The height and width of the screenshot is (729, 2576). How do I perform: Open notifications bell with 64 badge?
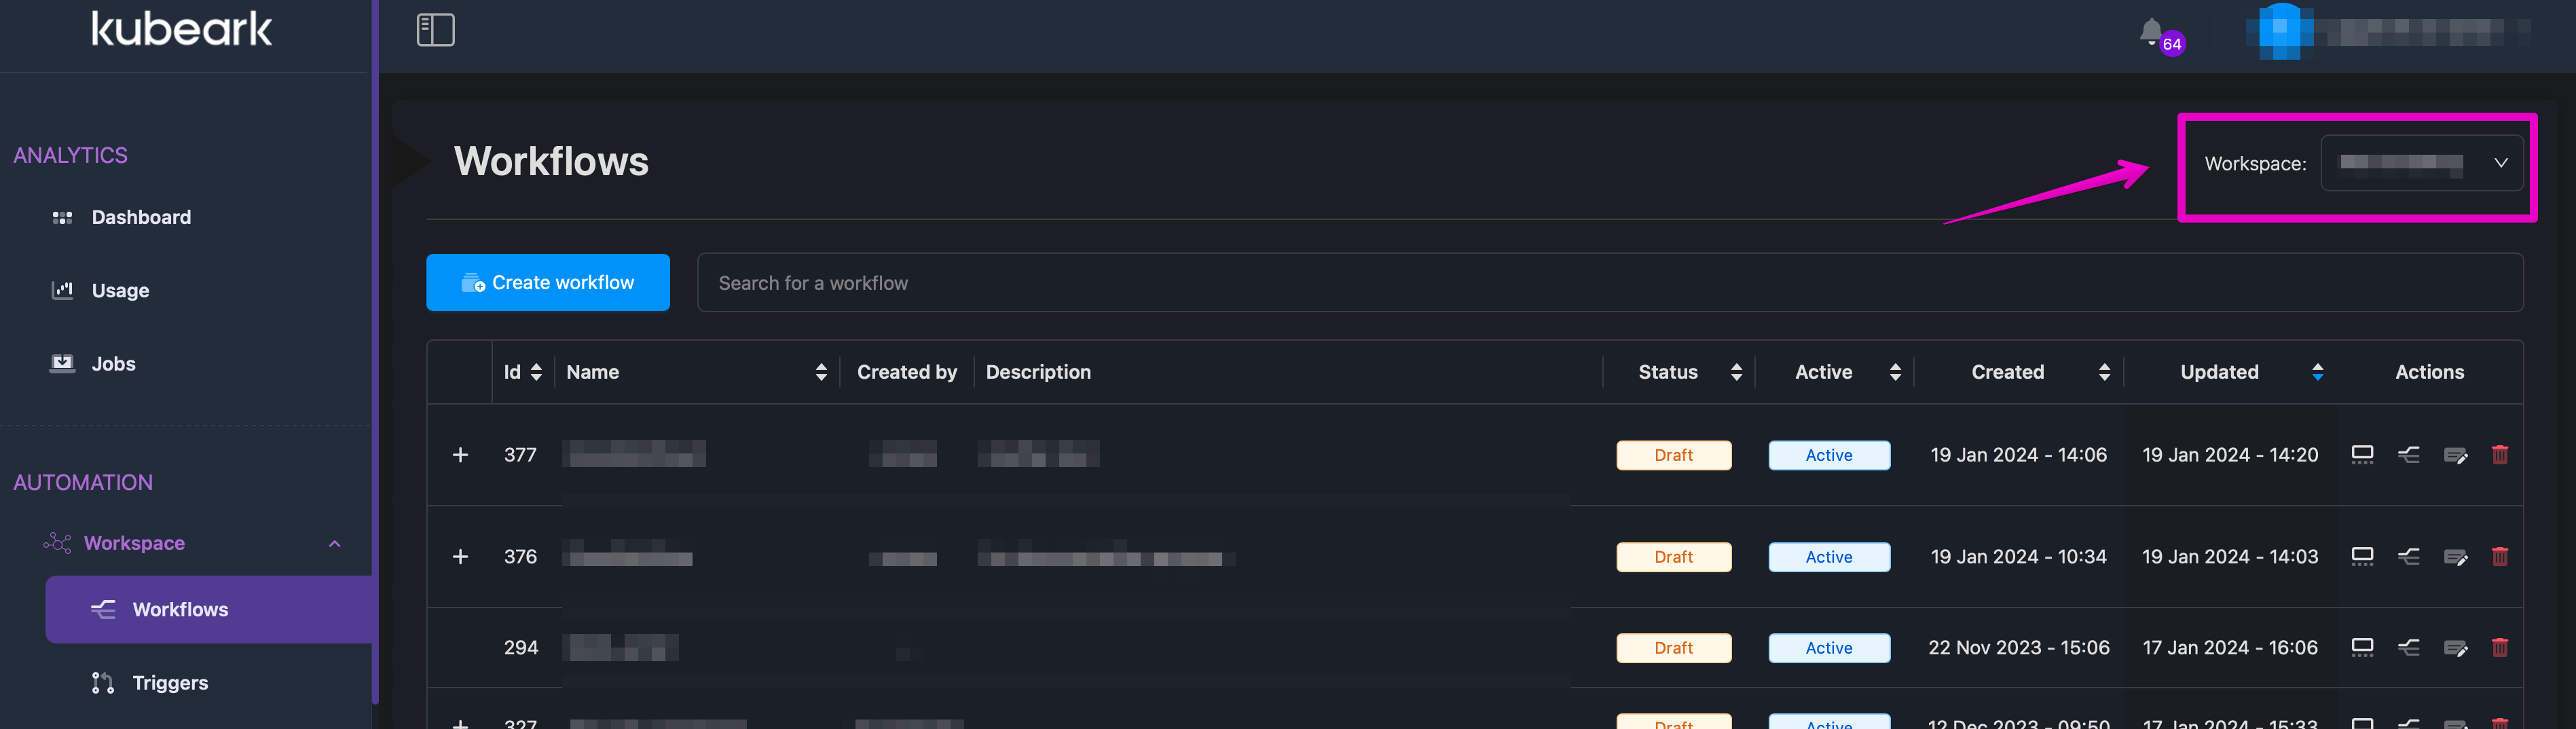point(2152,33)
